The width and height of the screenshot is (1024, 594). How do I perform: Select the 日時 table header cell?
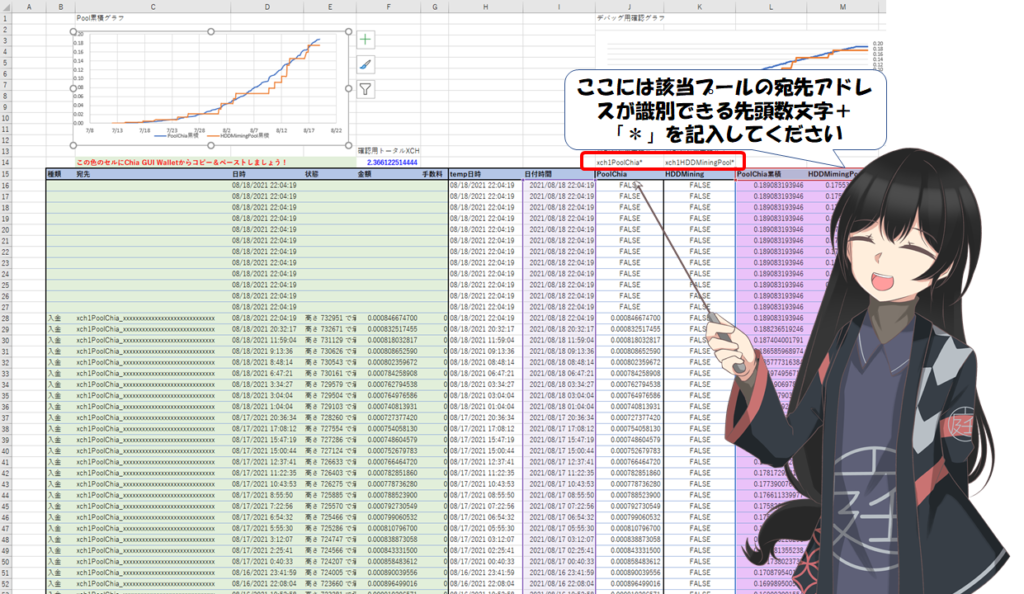pos(267,174)
